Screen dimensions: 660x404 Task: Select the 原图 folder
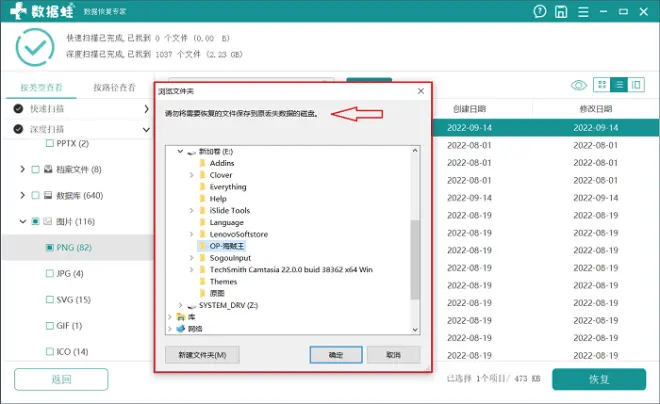[x=217, y=293]
